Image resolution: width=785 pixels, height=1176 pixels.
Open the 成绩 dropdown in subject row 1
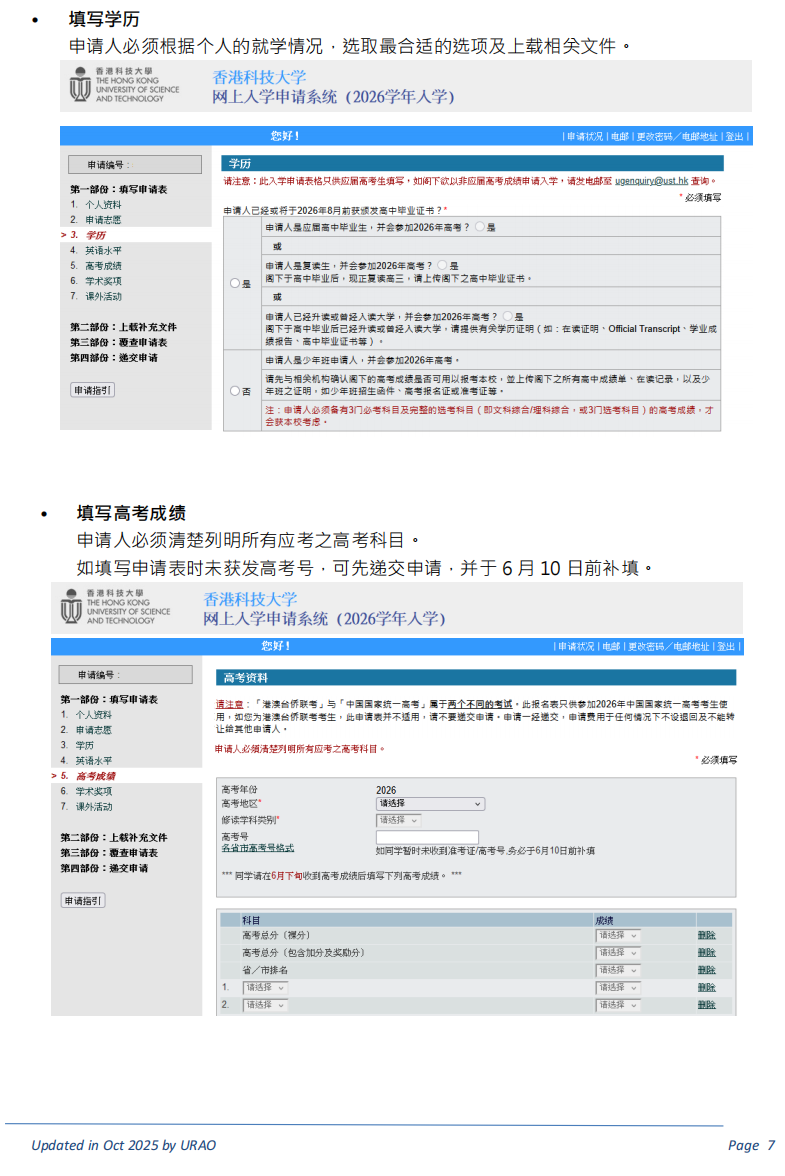point(618,988)
